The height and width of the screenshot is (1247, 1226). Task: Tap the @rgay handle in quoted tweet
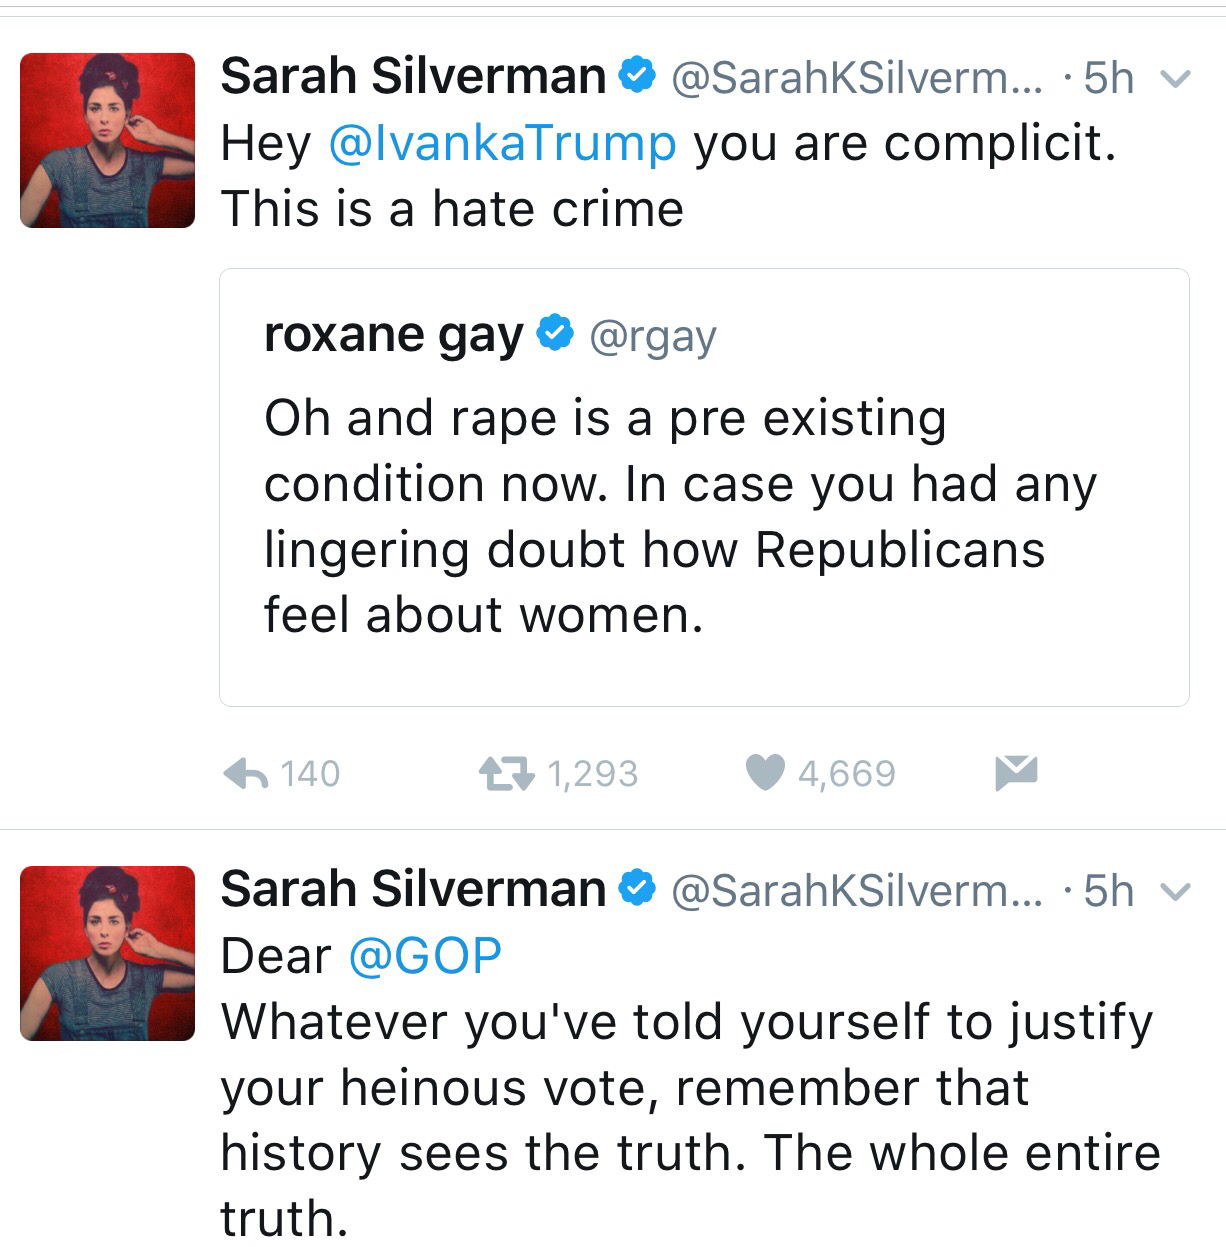tap(653, 336)
